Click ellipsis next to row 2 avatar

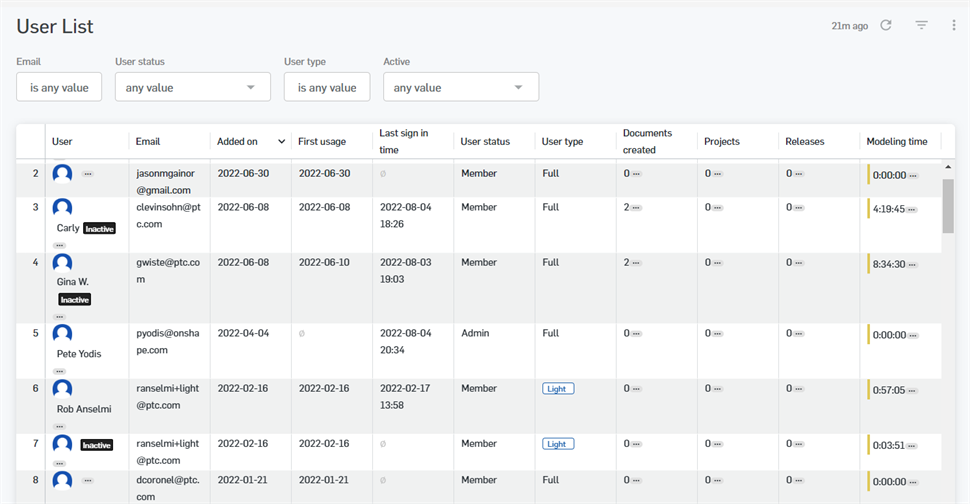tap(88, 174)
